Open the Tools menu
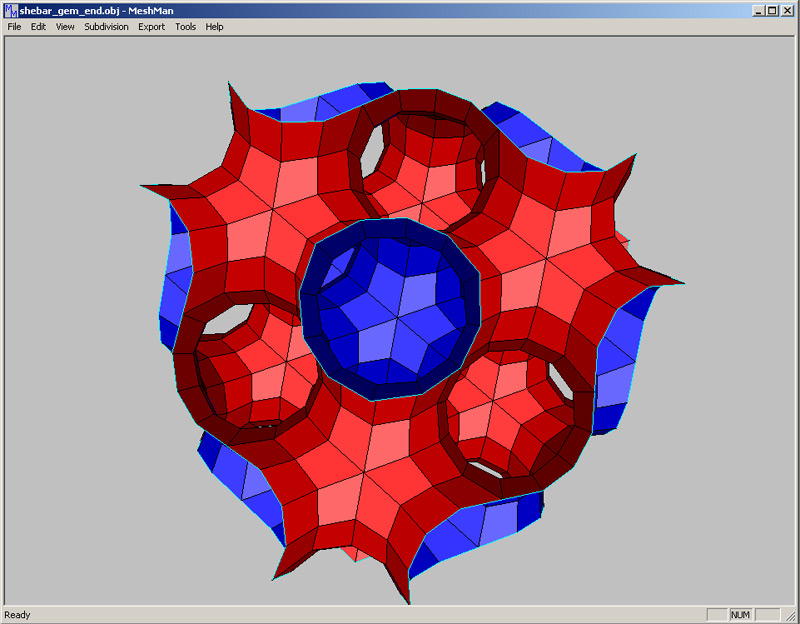This screenshot has height=624, width=800. pos(185,27)
